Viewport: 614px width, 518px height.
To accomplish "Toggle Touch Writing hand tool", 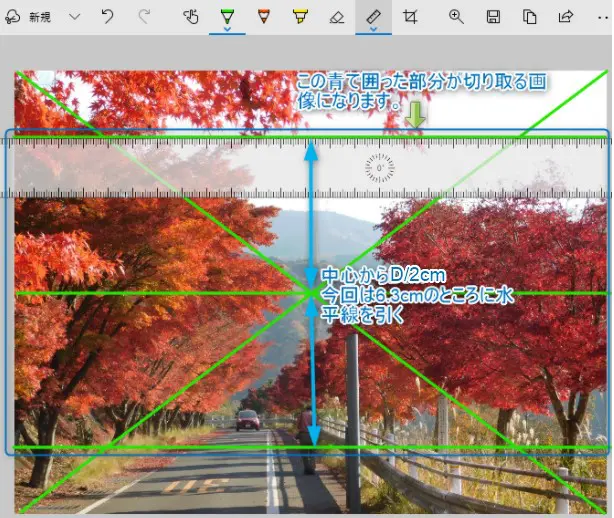I will click(x=191, y=17).
